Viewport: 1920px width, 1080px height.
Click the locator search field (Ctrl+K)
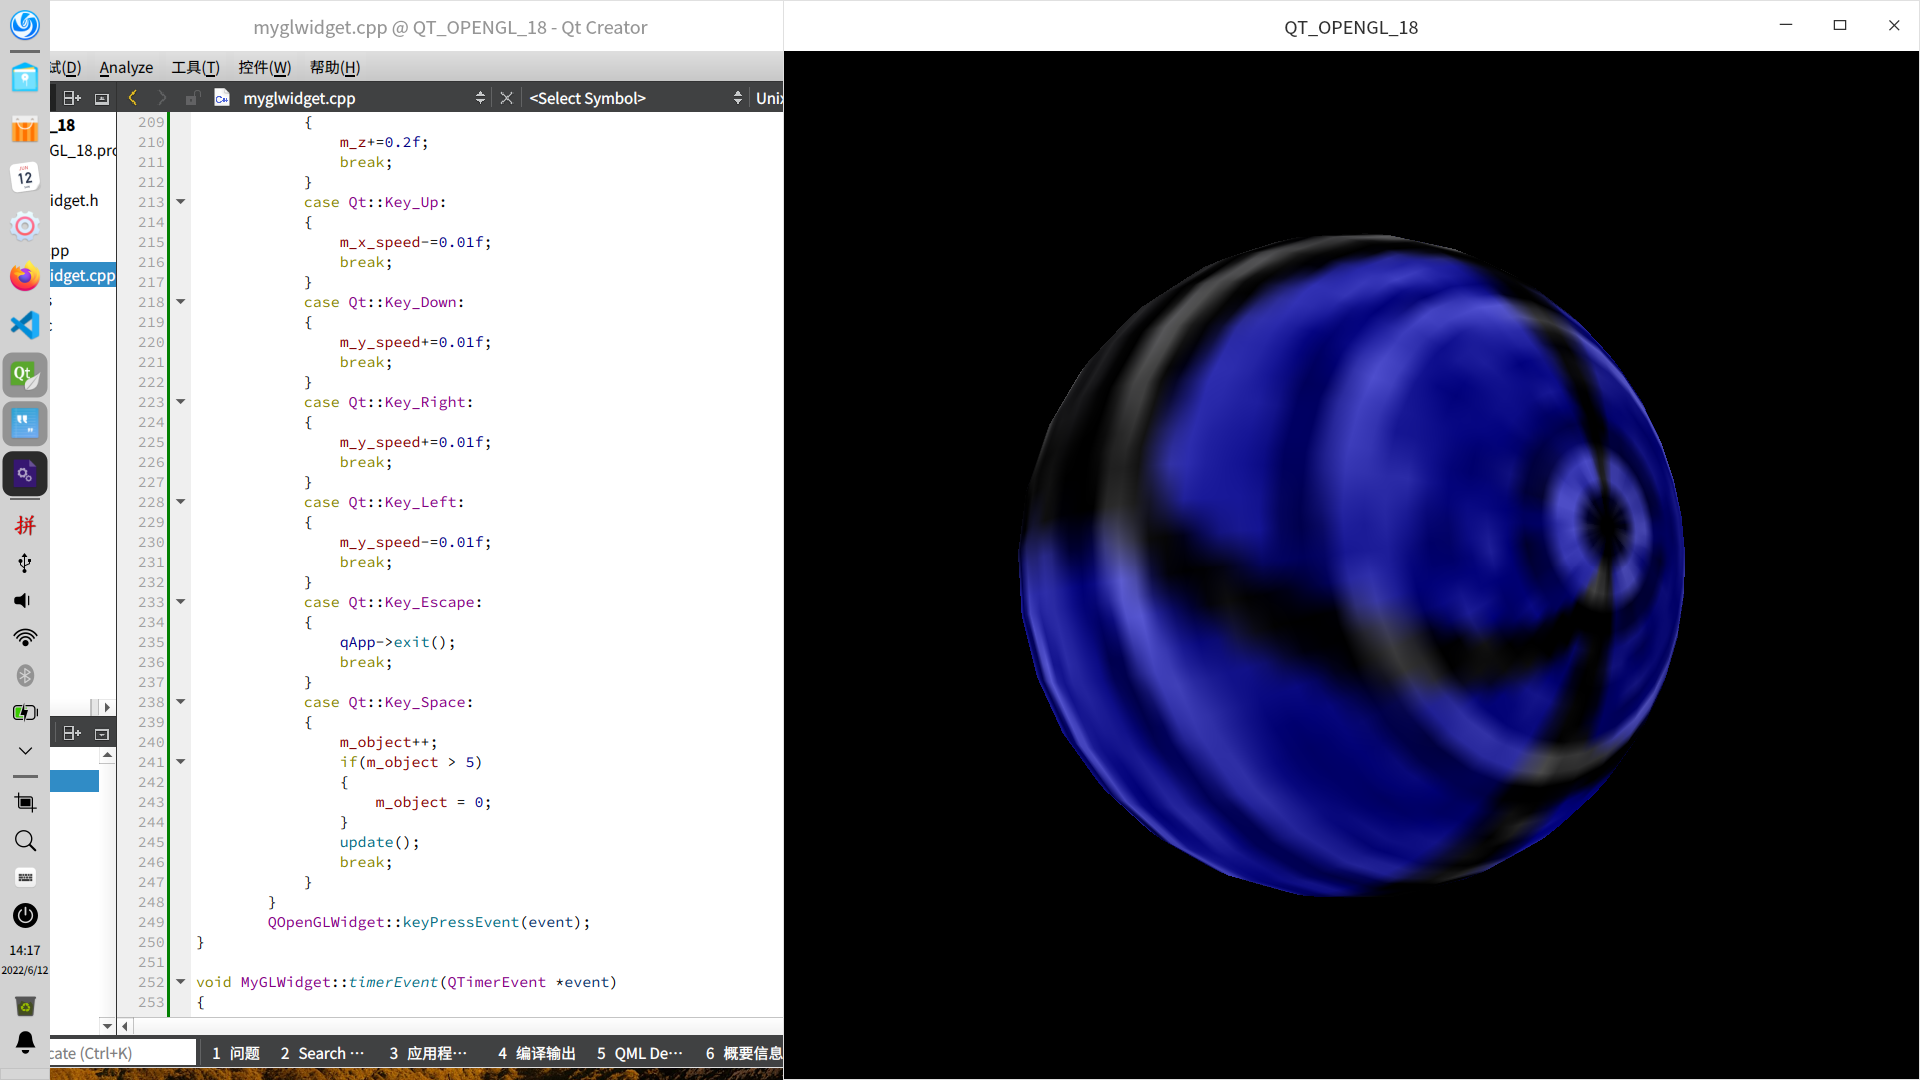[x=120, y=1053]
